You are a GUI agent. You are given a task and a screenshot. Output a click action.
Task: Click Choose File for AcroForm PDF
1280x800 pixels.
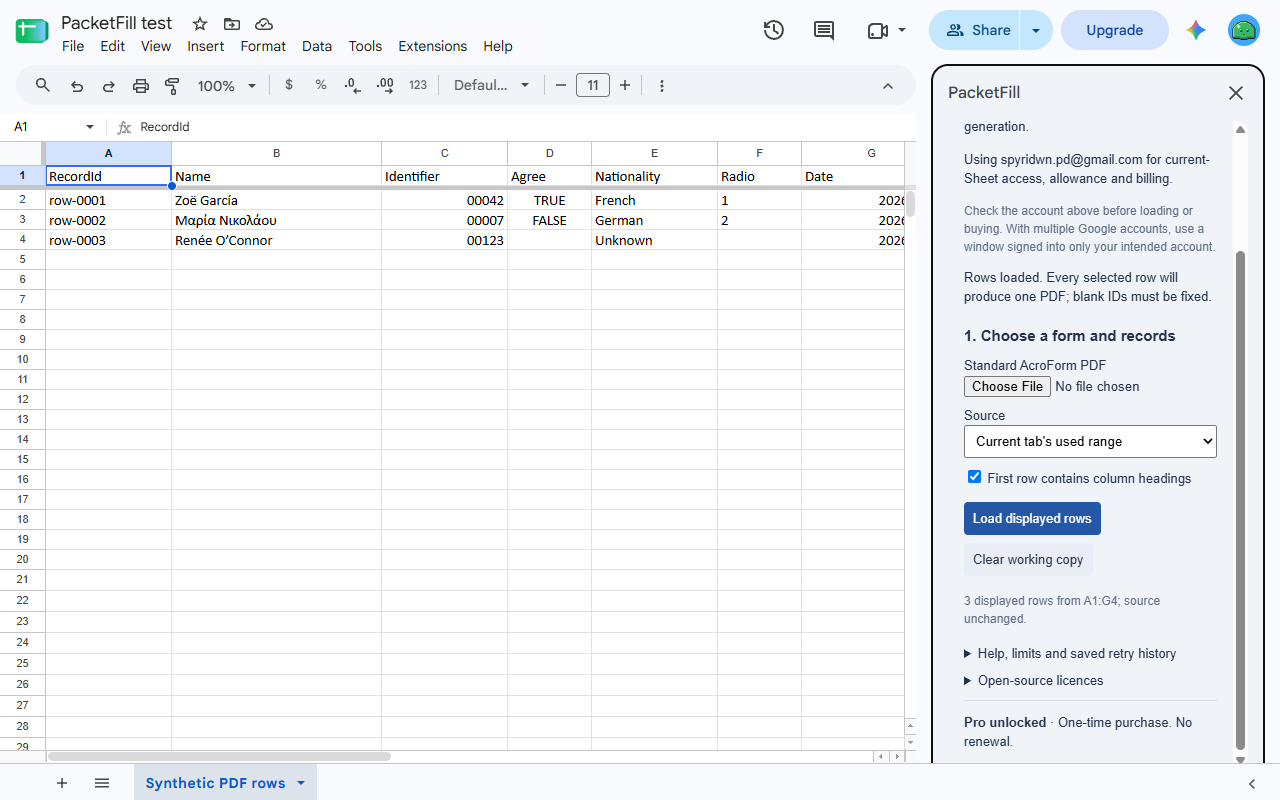pos(1007,386)
